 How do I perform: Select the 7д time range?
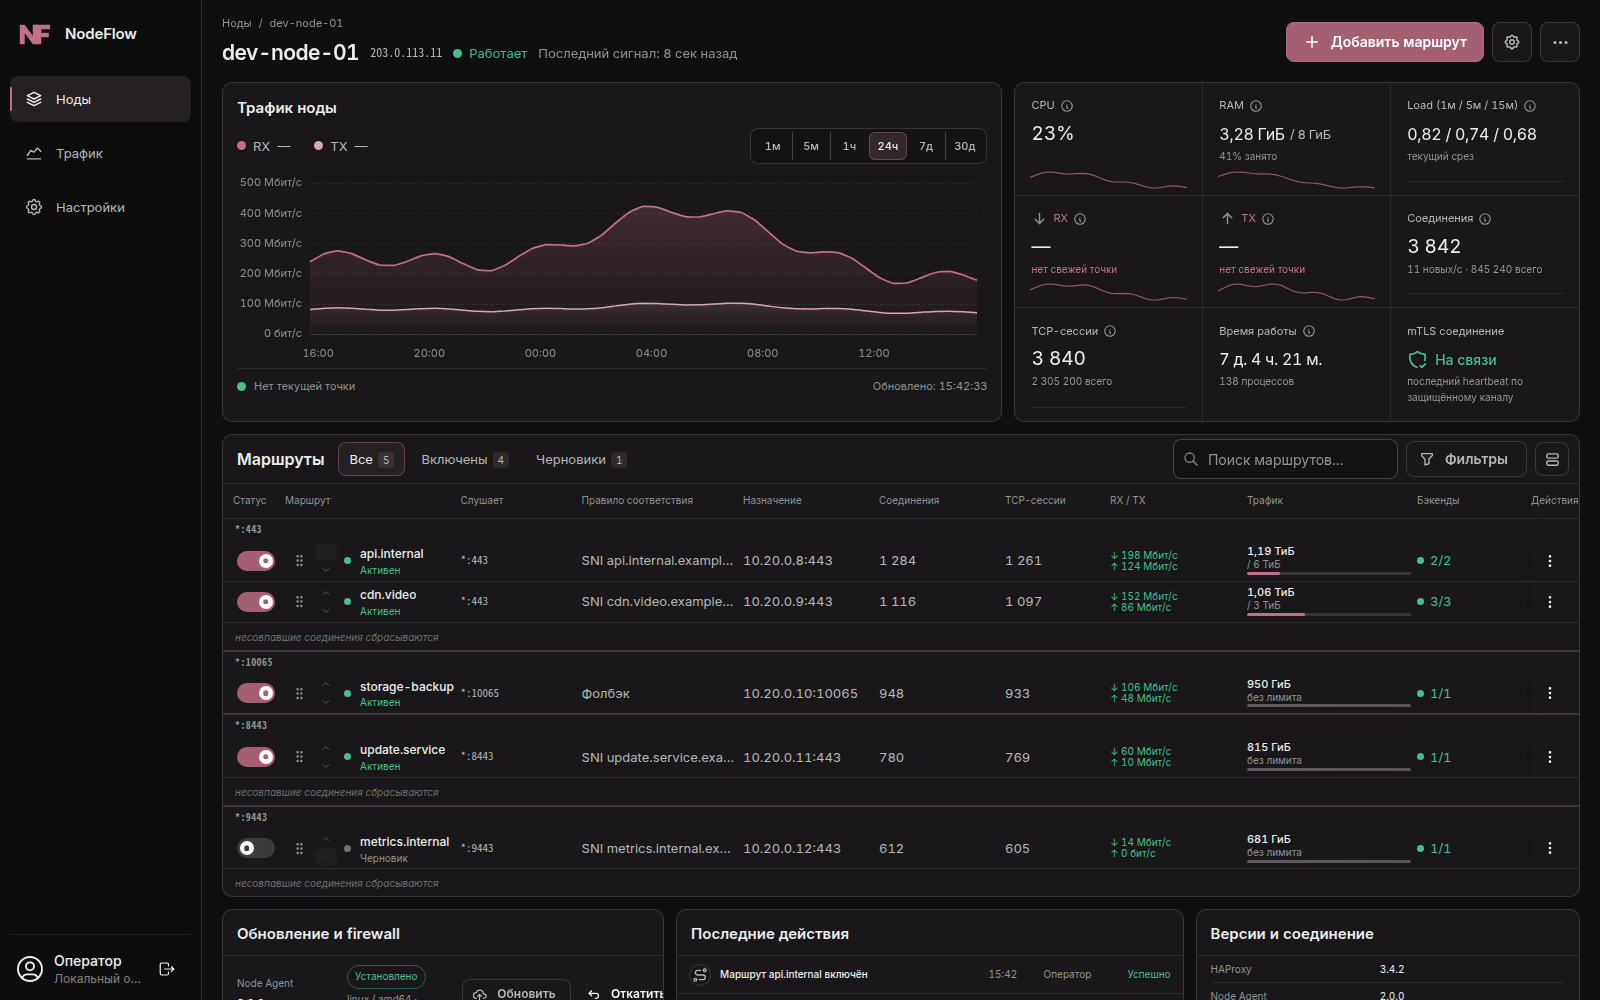click(x=926, y=146)
